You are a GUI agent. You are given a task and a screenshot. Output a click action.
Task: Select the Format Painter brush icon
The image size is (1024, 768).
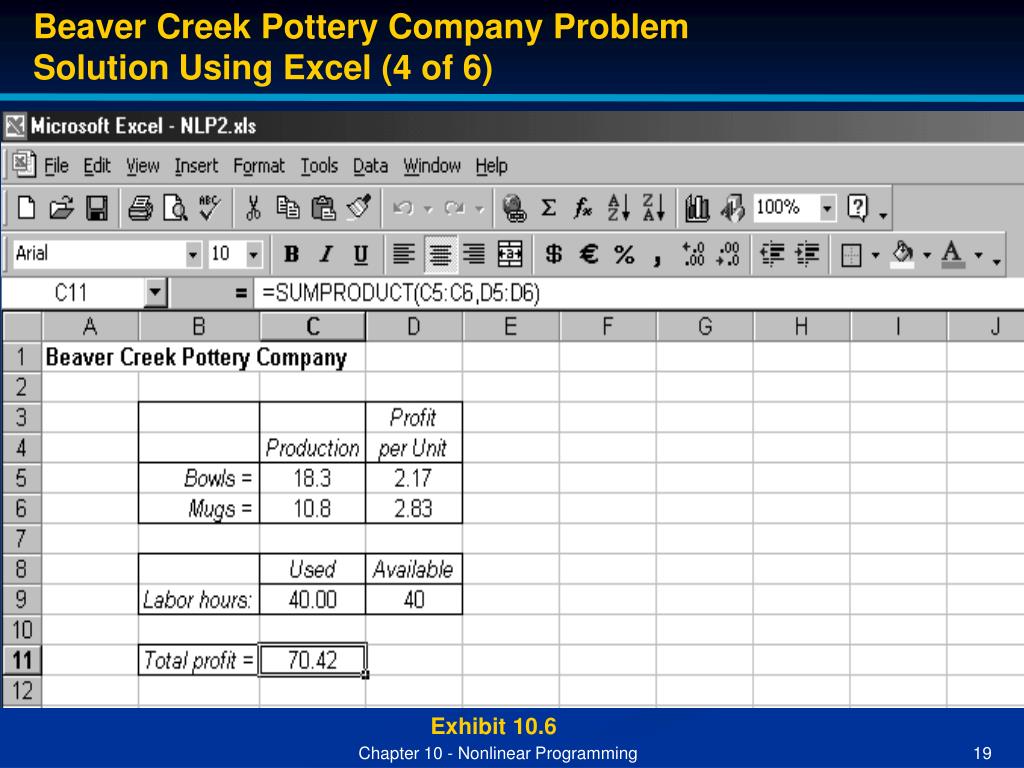point(359,208)
